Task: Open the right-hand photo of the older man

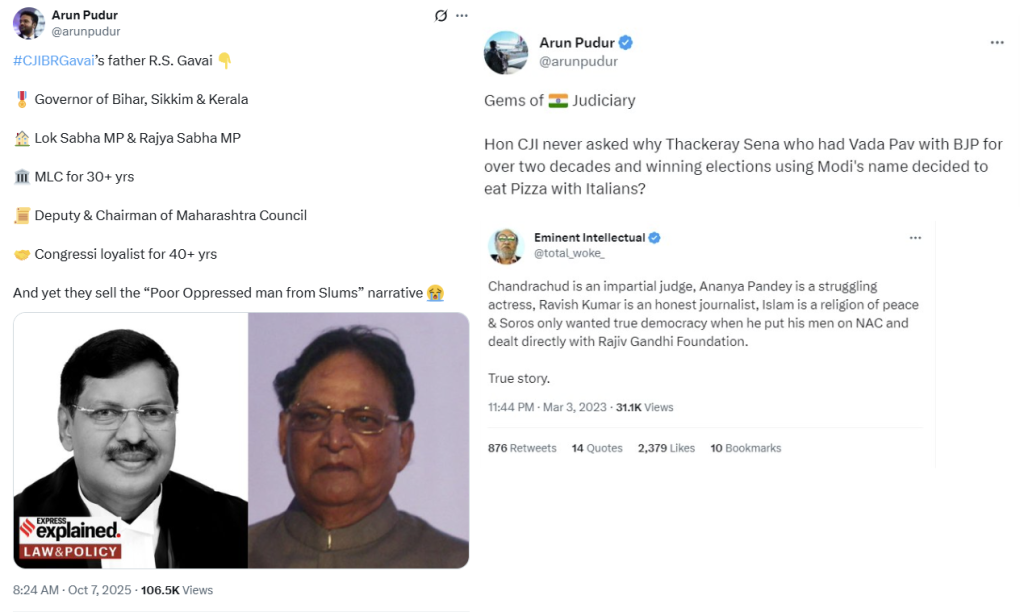Action: (358, 440)
